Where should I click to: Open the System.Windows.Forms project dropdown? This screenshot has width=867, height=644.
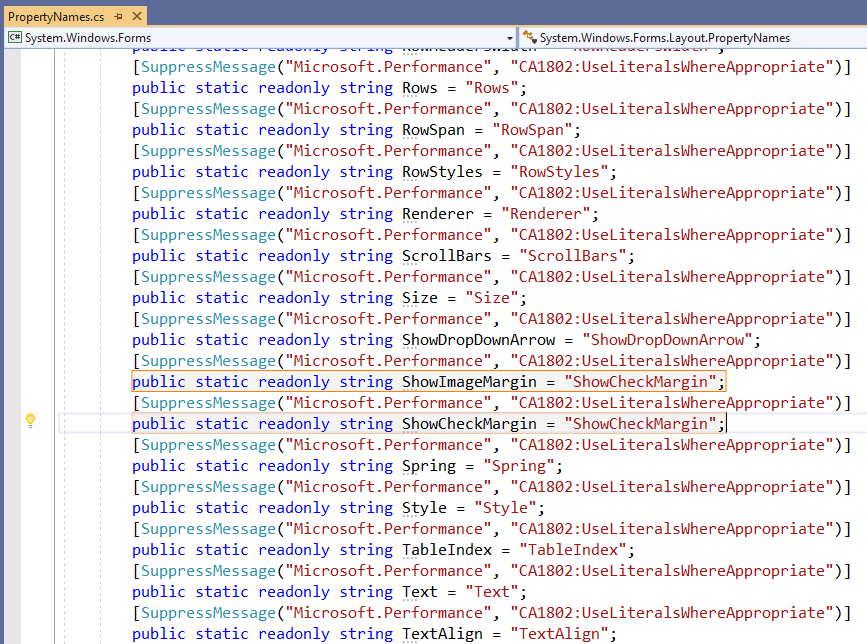click(509, 38)
